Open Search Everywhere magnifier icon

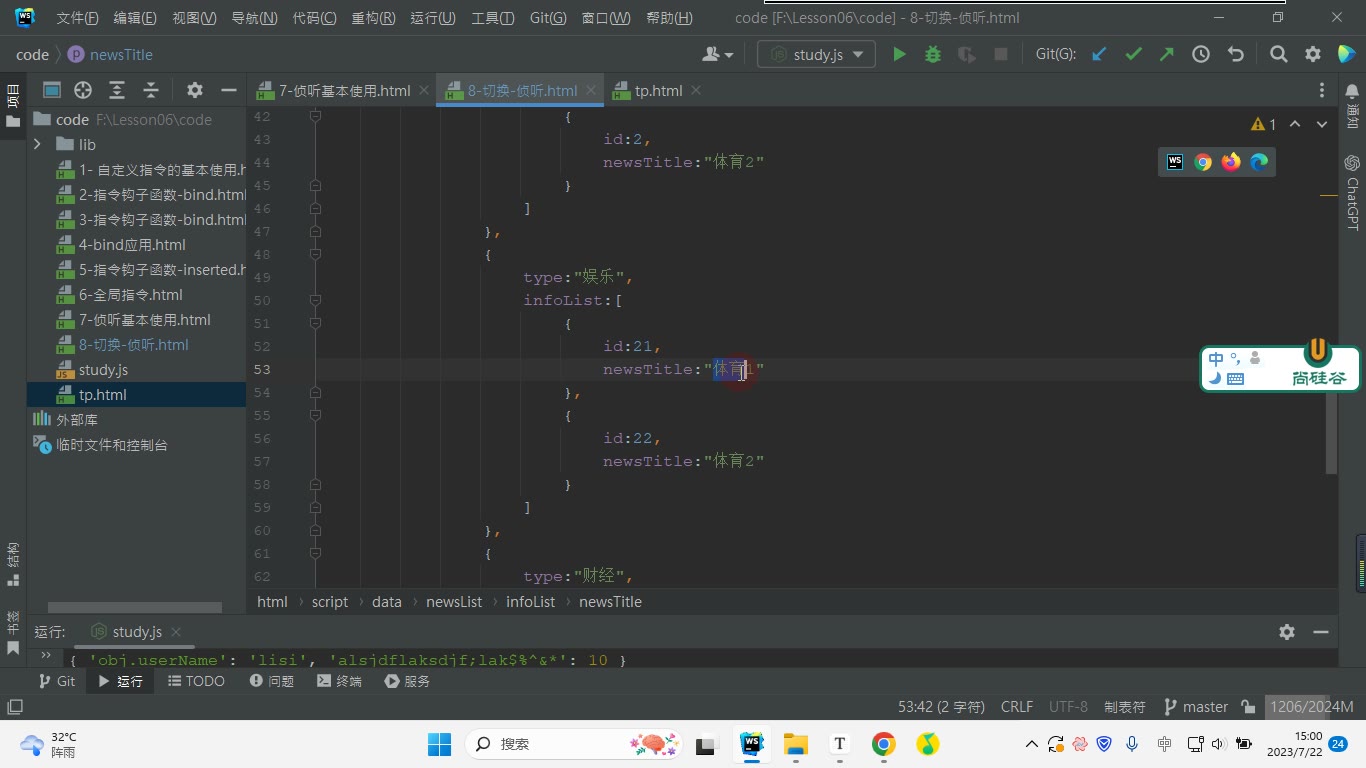(1278, 54)
